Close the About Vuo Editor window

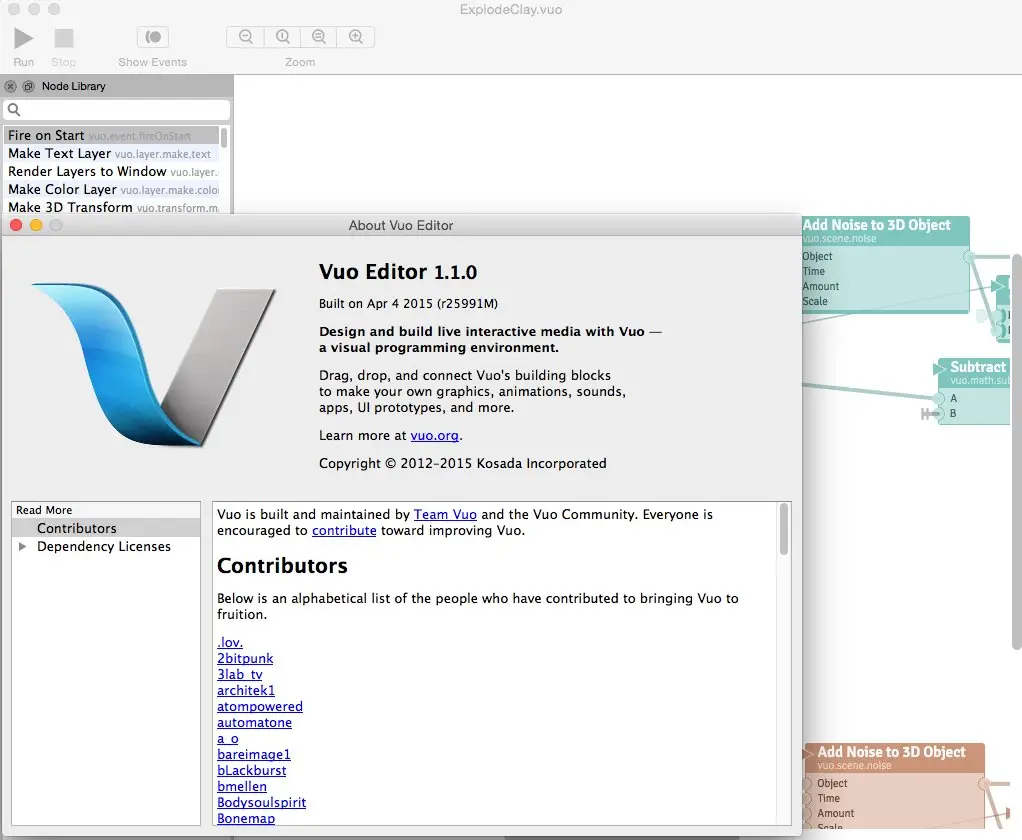[x=16, y=225]
